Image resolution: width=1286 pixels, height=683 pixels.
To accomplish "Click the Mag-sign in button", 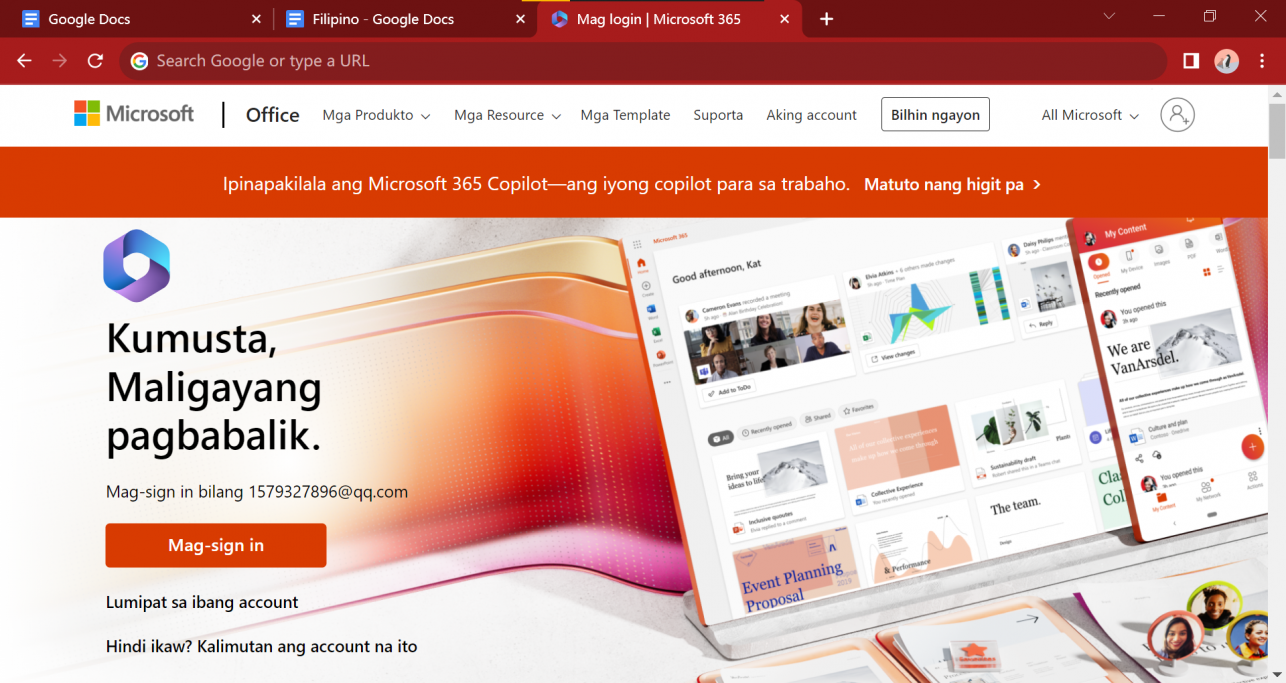I will coord(215,545).
